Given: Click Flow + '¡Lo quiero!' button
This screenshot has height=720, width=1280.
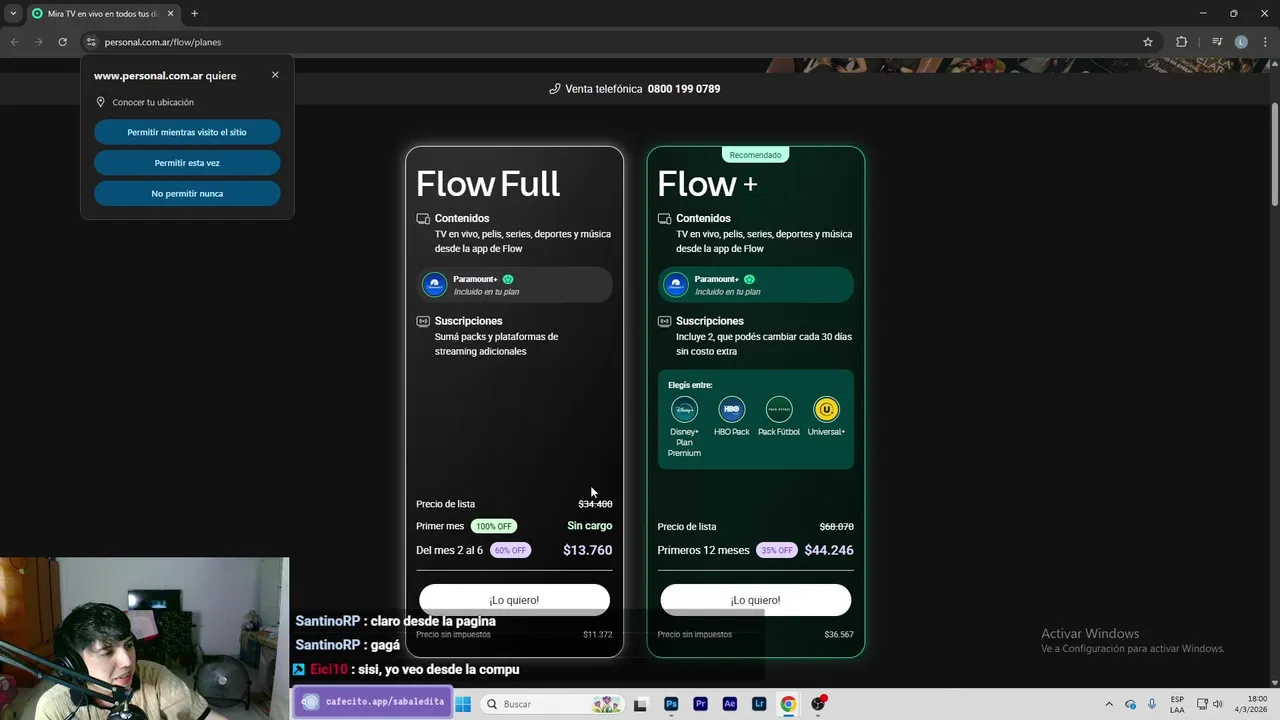Looking at the screenshot, I should click(755, 600).
